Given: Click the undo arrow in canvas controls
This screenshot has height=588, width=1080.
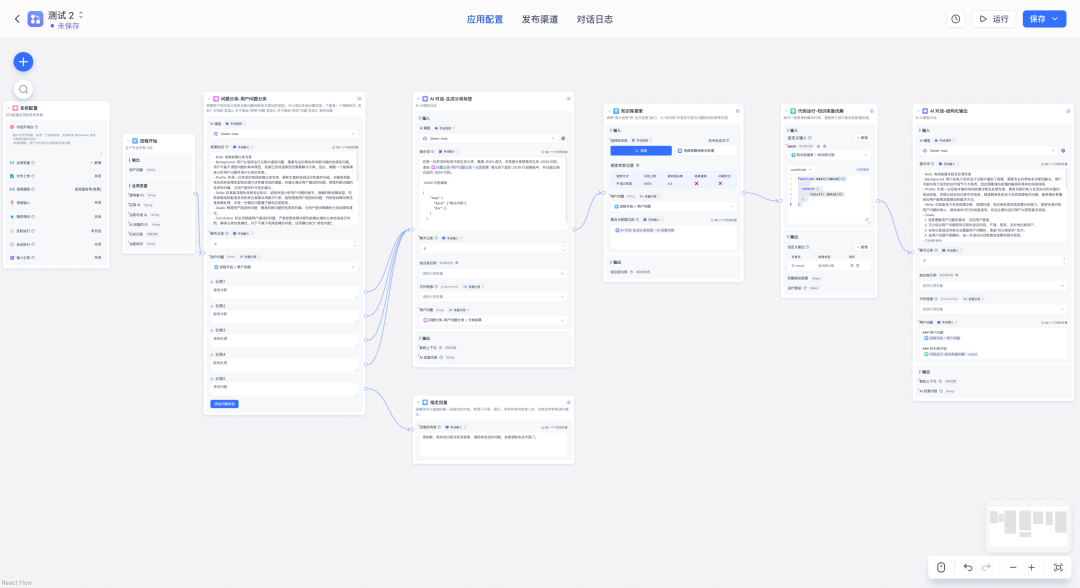Looking at the screenshot, I should click(x=968, y=567).
